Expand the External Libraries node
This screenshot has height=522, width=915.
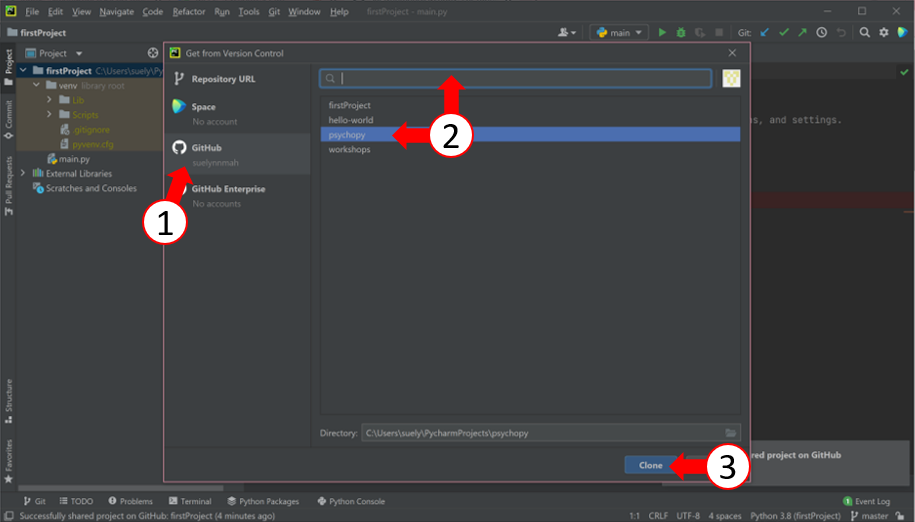point(24,173)
